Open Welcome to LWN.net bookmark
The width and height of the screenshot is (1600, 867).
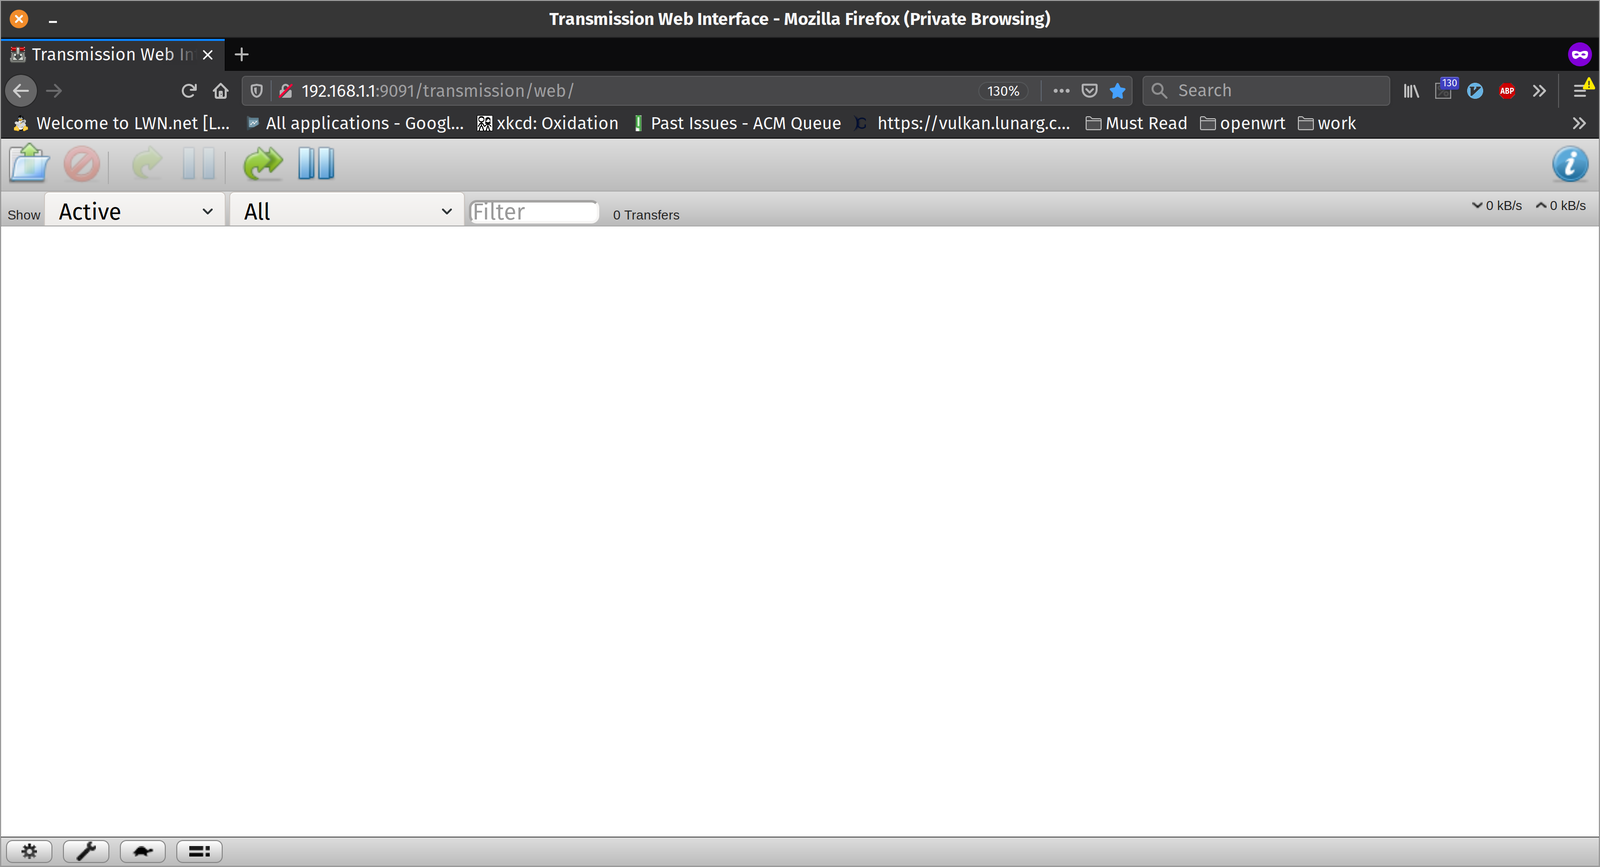click(120, 123)
